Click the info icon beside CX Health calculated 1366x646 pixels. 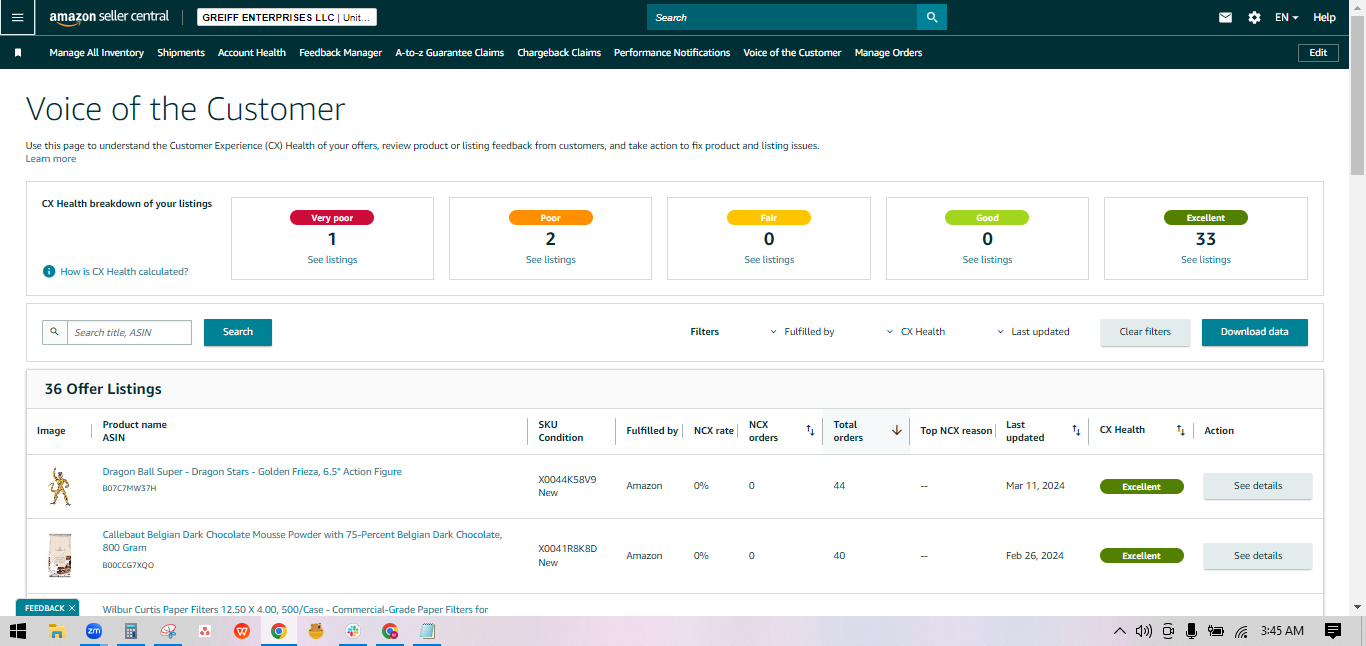pyautogui.click(x=49, y=272)
